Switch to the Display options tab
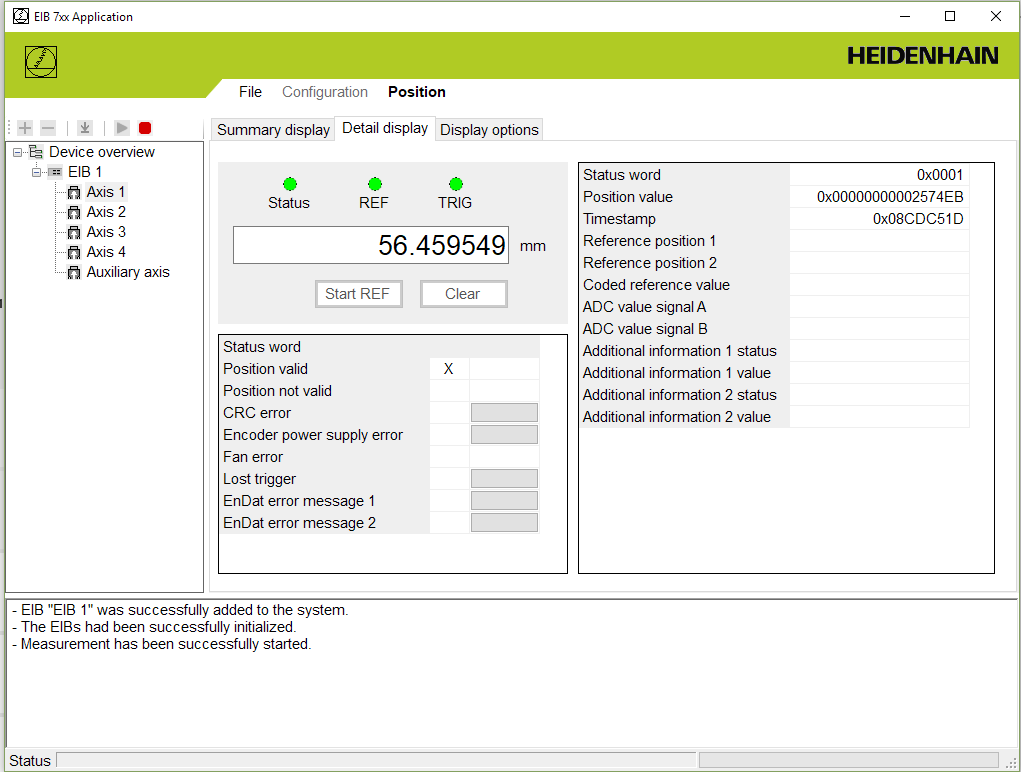 click(x=489, y=130)
